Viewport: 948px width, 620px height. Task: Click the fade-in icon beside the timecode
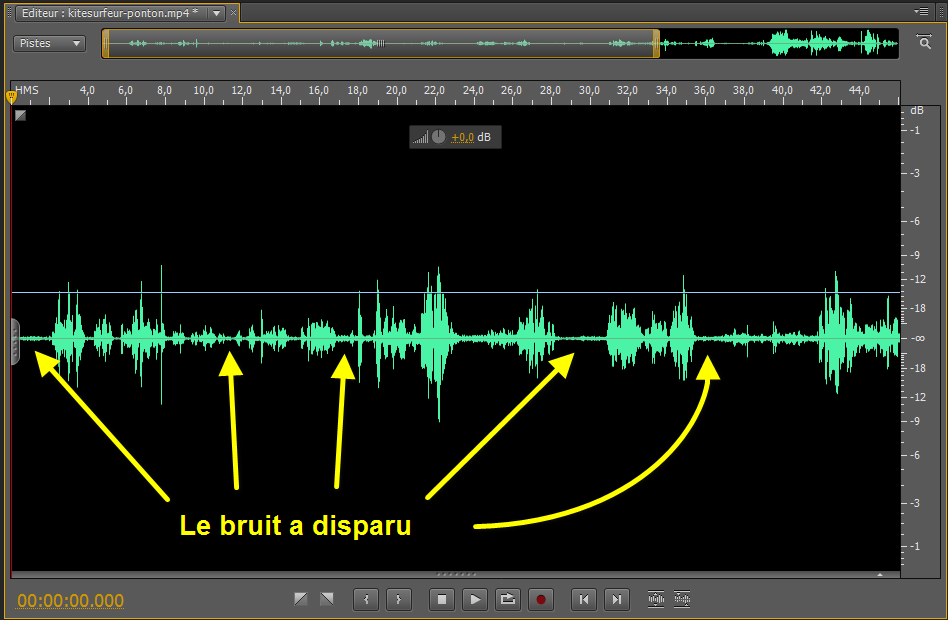tap(300, 599)
